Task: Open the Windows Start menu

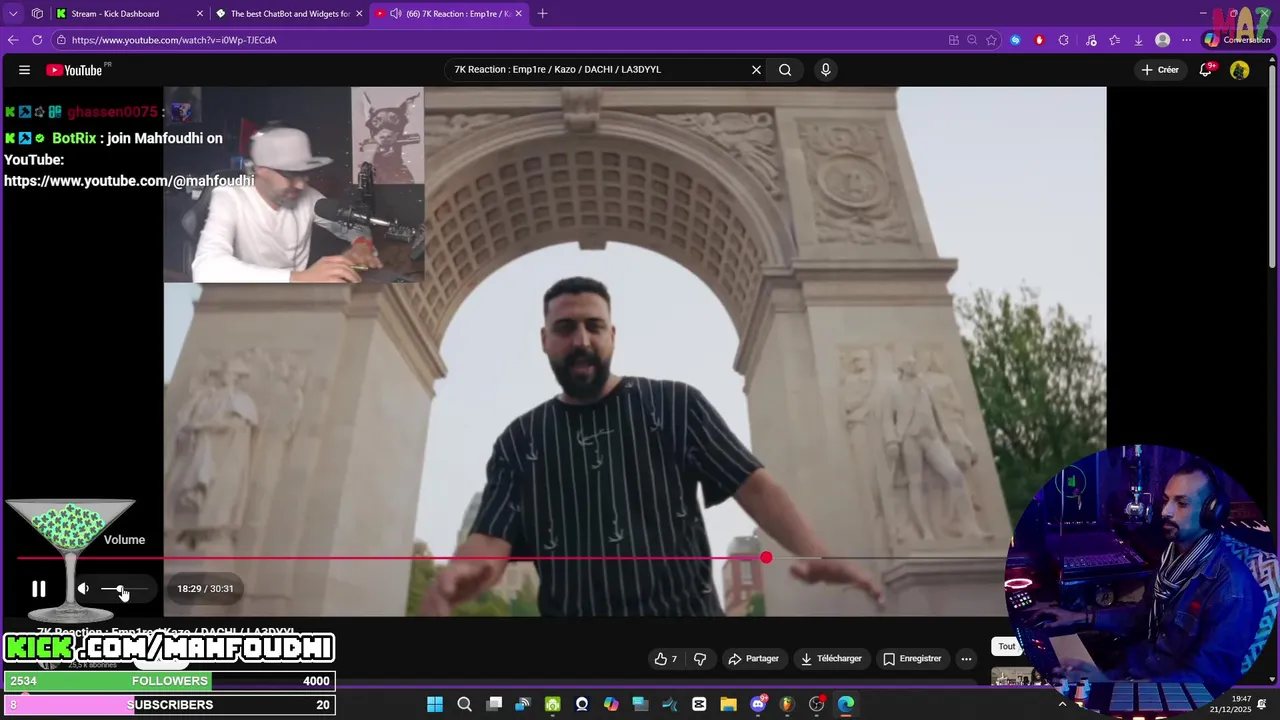Action: point(435,704)
